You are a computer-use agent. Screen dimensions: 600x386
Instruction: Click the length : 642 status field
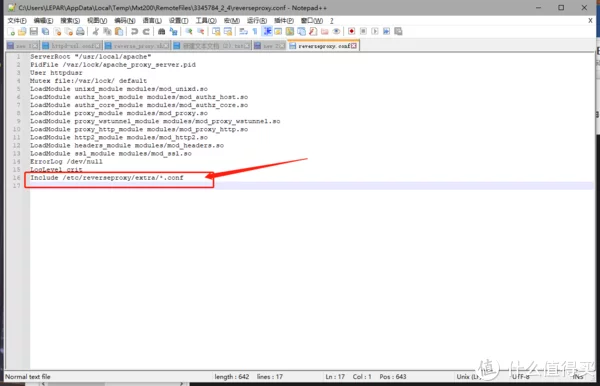point(232,377)
